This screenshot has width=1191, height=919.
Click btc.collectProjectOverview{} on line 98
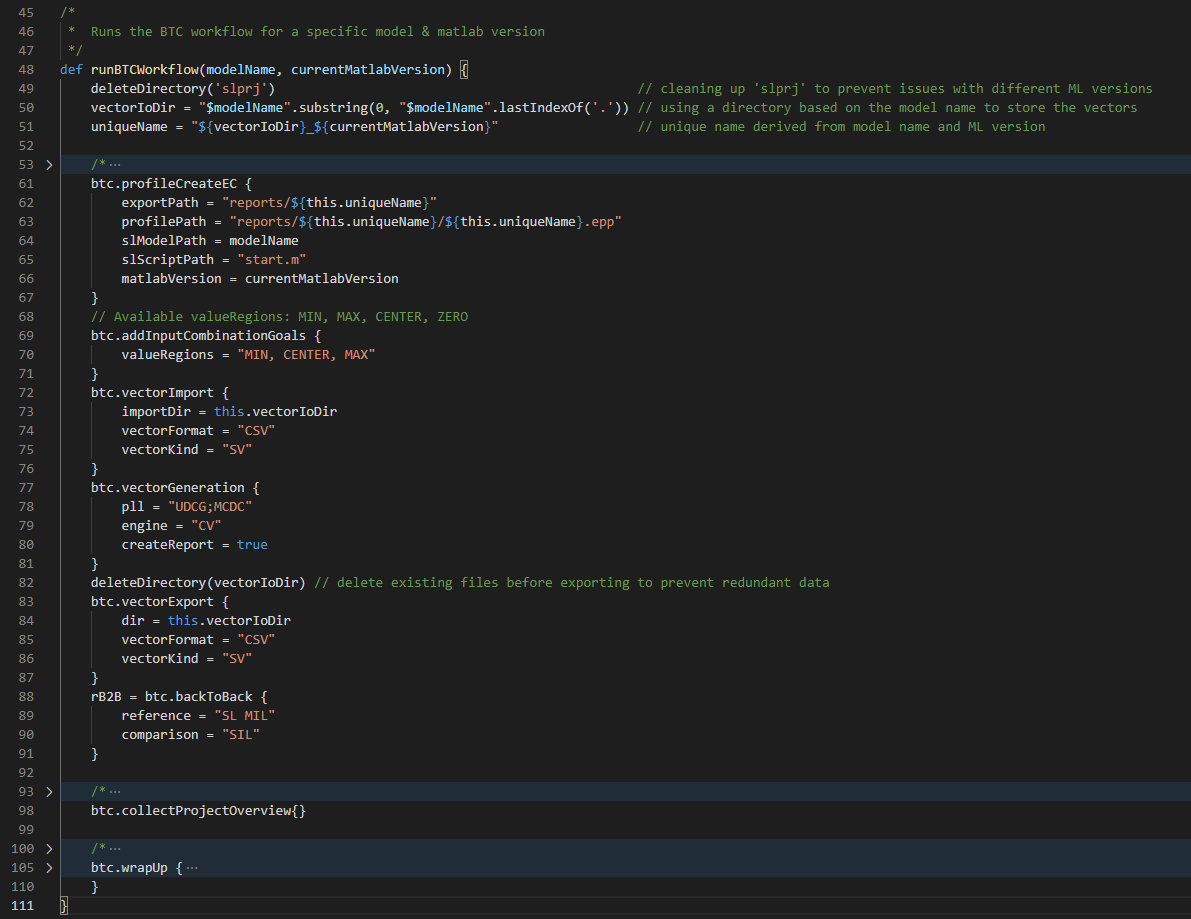coord(197,810)
